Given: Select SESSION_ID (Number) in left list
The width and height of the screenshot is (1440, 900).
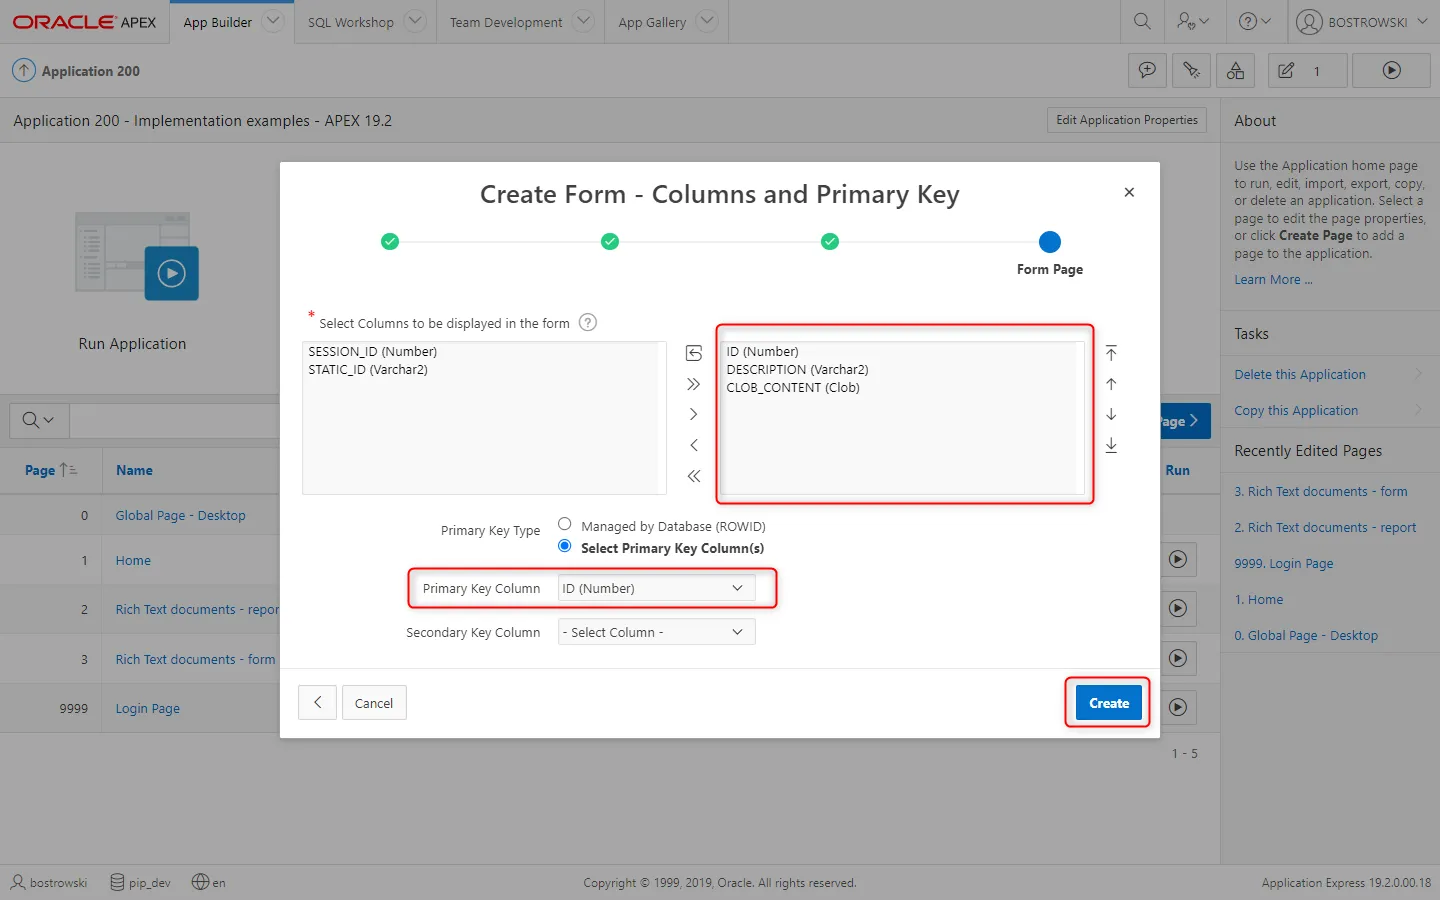Looking at the screenshot, I should pyautogui.click(x=373, y=352).
